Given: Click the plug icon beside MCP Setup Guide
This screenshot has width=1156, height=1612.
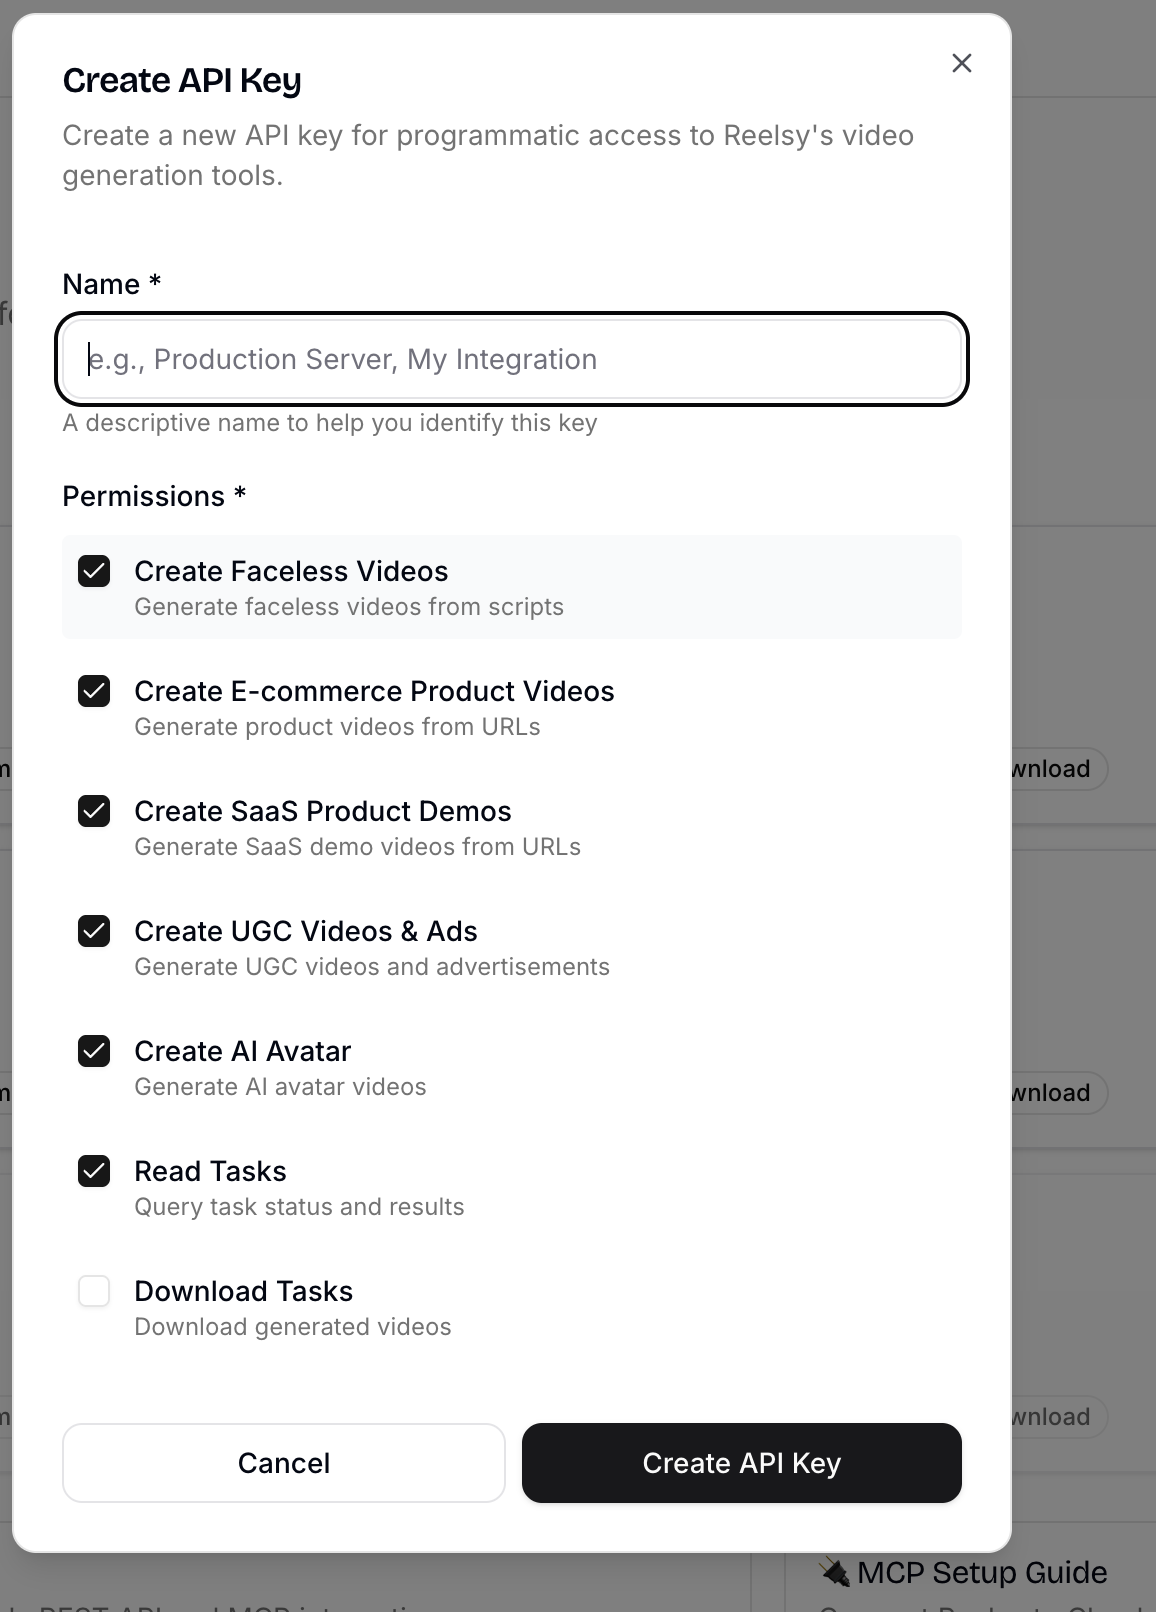Looking at the screenshot, I should coord(834,1573).
